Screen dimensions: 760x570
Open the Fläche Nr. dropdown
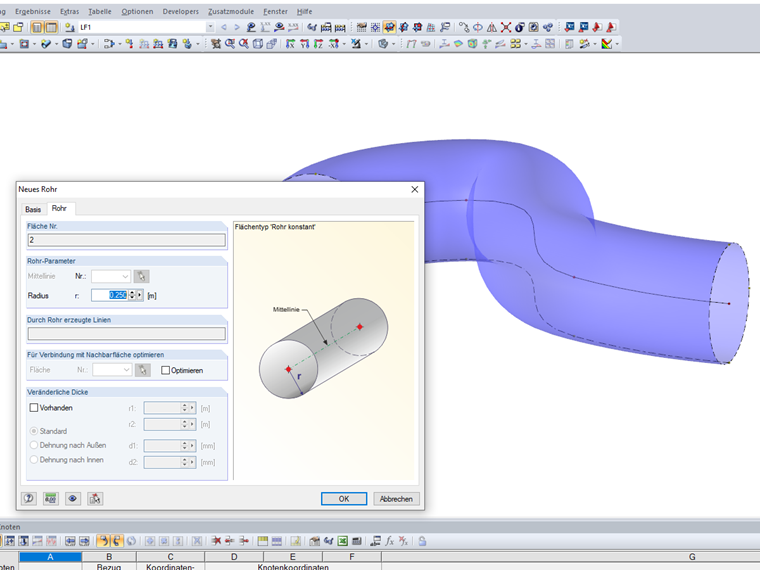112,370
